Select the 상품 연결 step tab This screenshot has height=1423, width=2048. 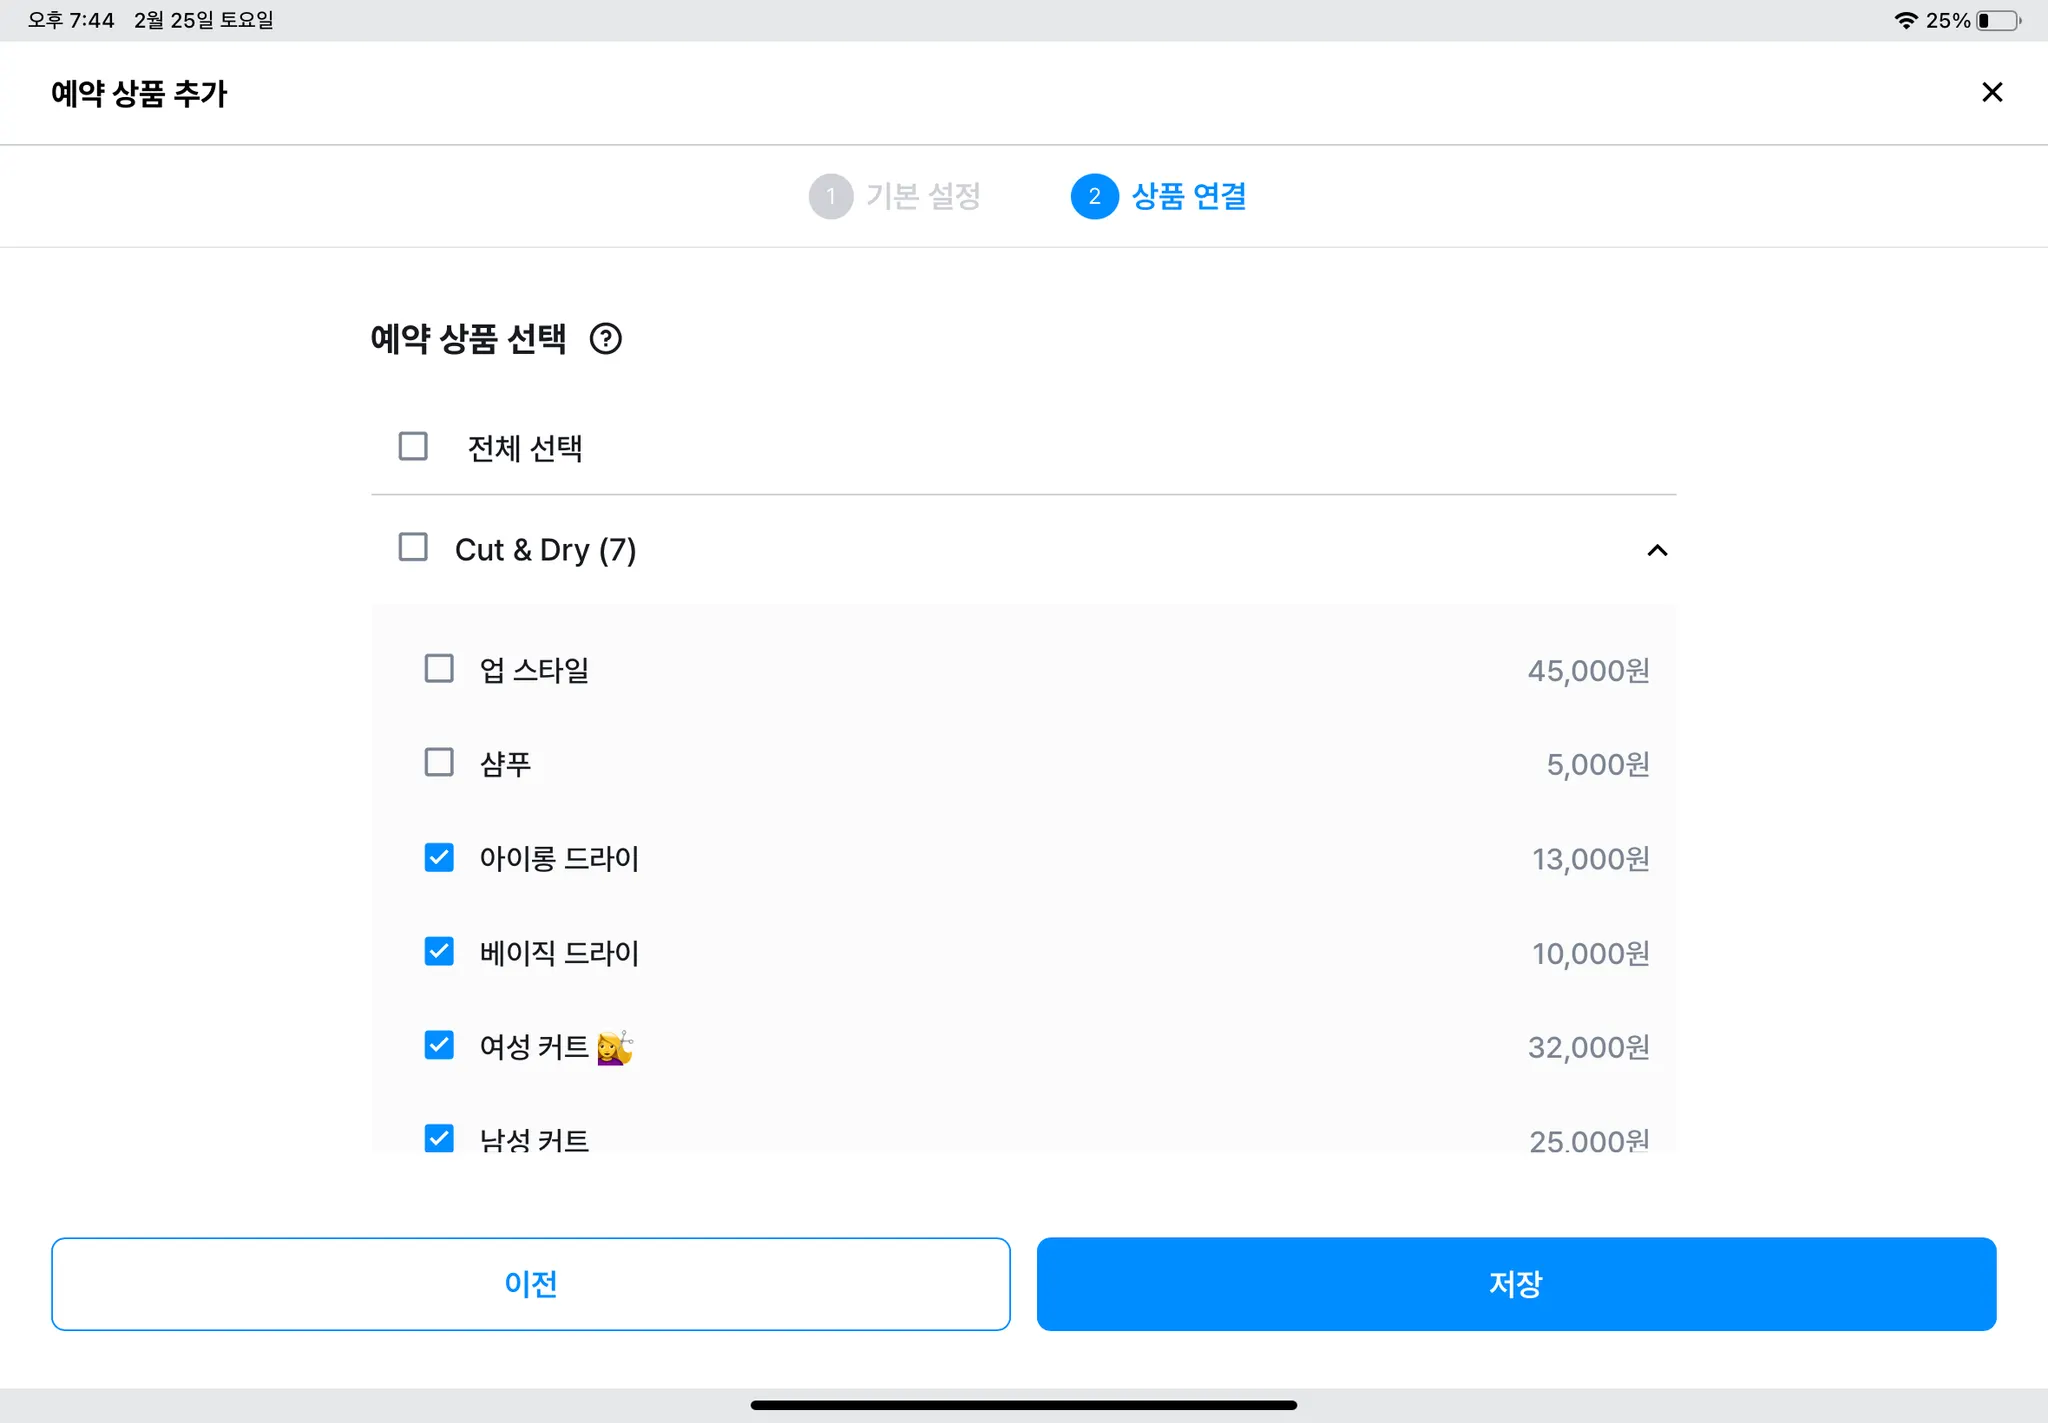click(1188, 196)
